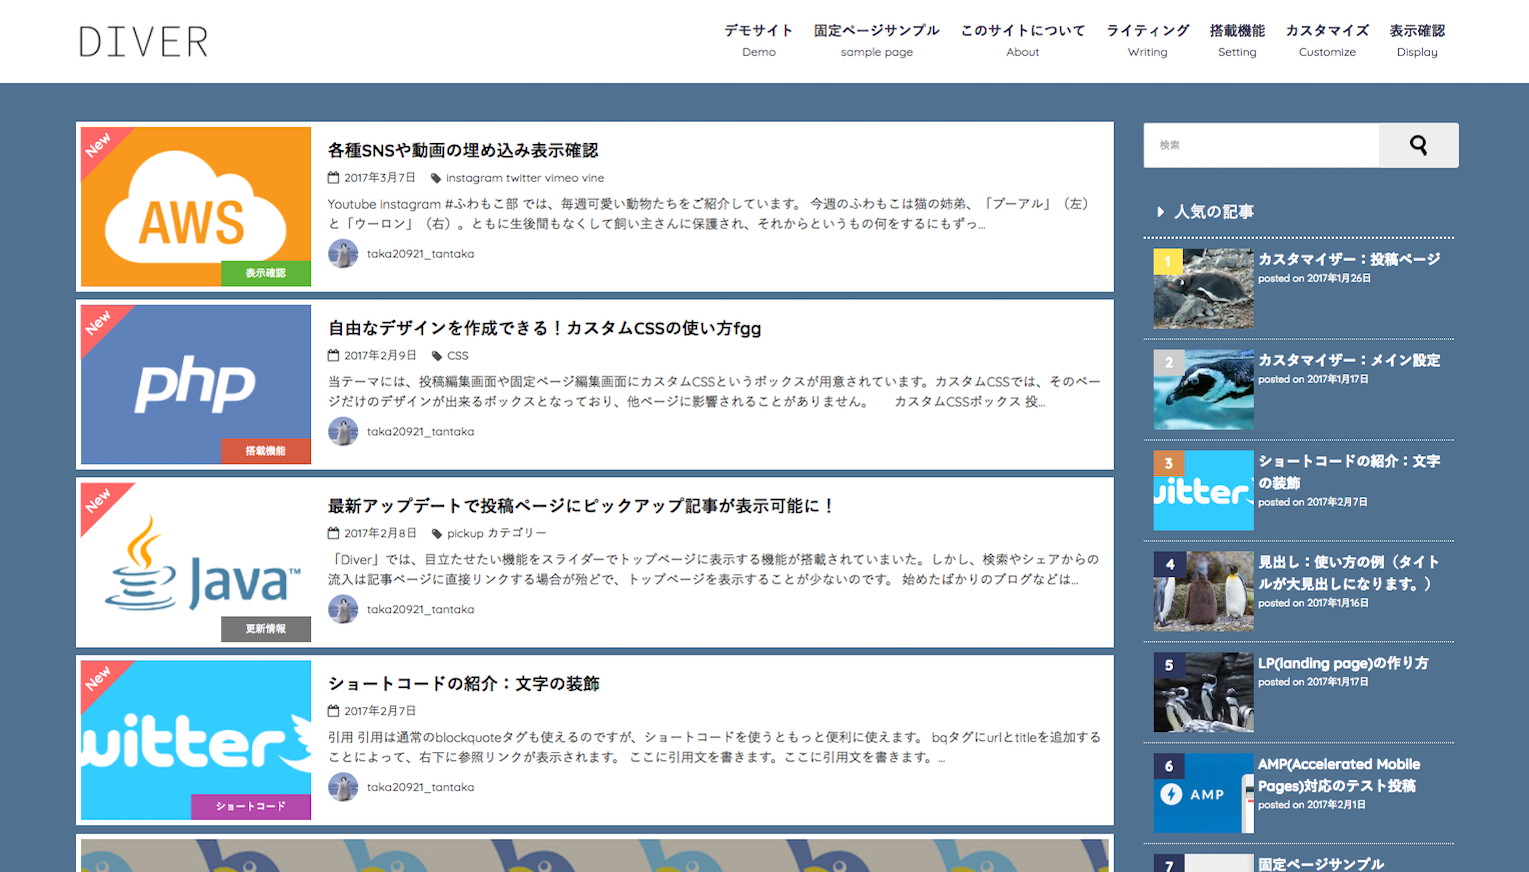Click the author link under the Java post
Screen dimensions: 1529x872
[x=420, y=610]
